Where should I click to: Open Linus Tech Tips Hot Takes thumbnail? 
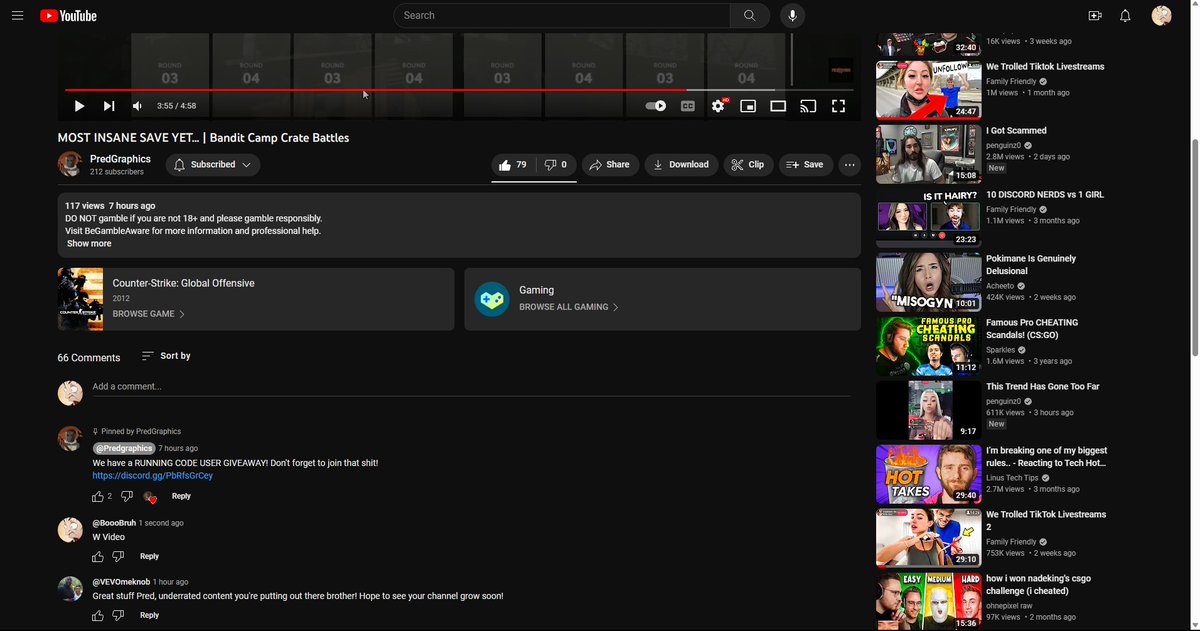929,474
